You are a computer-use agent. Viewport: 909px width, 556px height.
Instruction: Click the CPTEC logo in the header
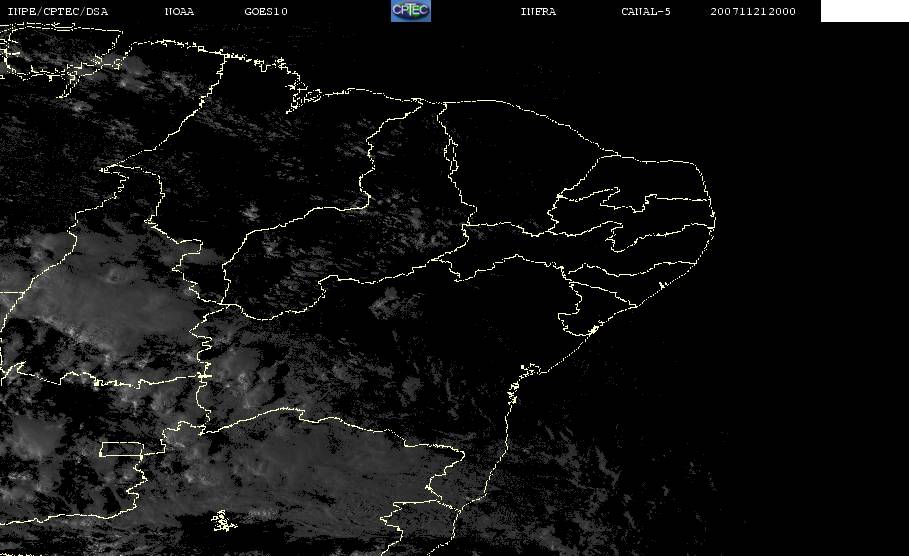point(410,11)
